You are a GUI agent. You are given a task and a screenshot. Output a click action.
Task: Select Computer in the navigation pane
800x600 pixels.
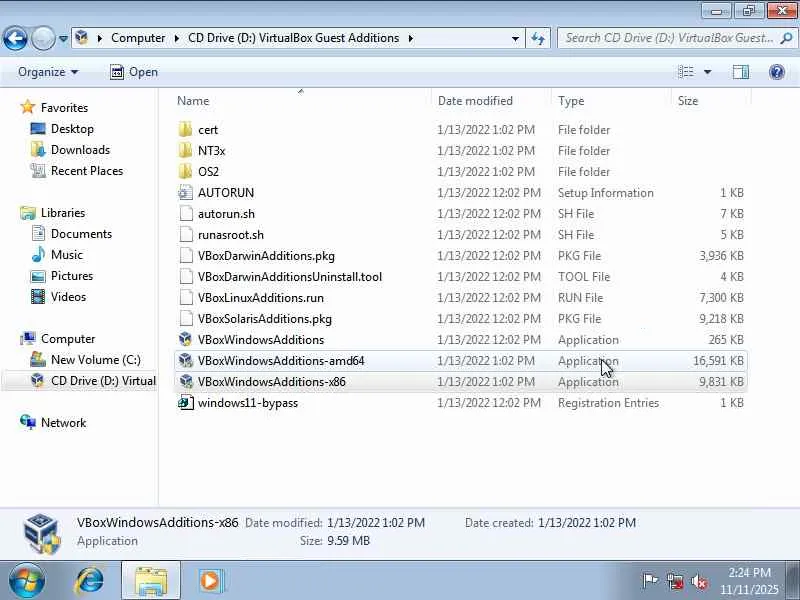68,338
